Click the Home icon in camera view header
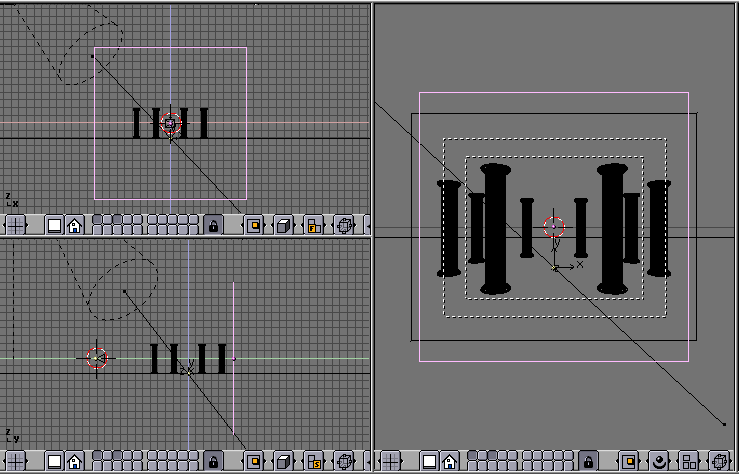This screenshot has width=739, height=474. pos(448,461)
